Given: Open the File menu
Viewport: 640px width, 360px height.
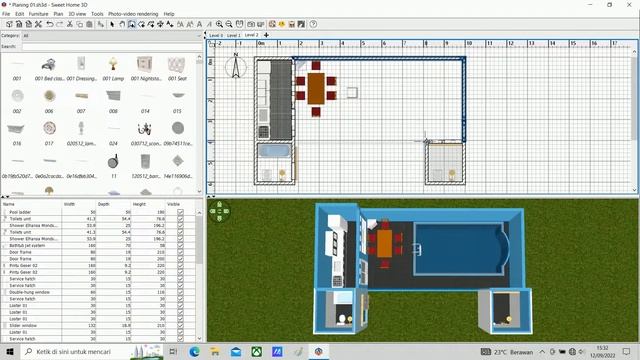Looking at the screenshot, I should coord(6,14).
